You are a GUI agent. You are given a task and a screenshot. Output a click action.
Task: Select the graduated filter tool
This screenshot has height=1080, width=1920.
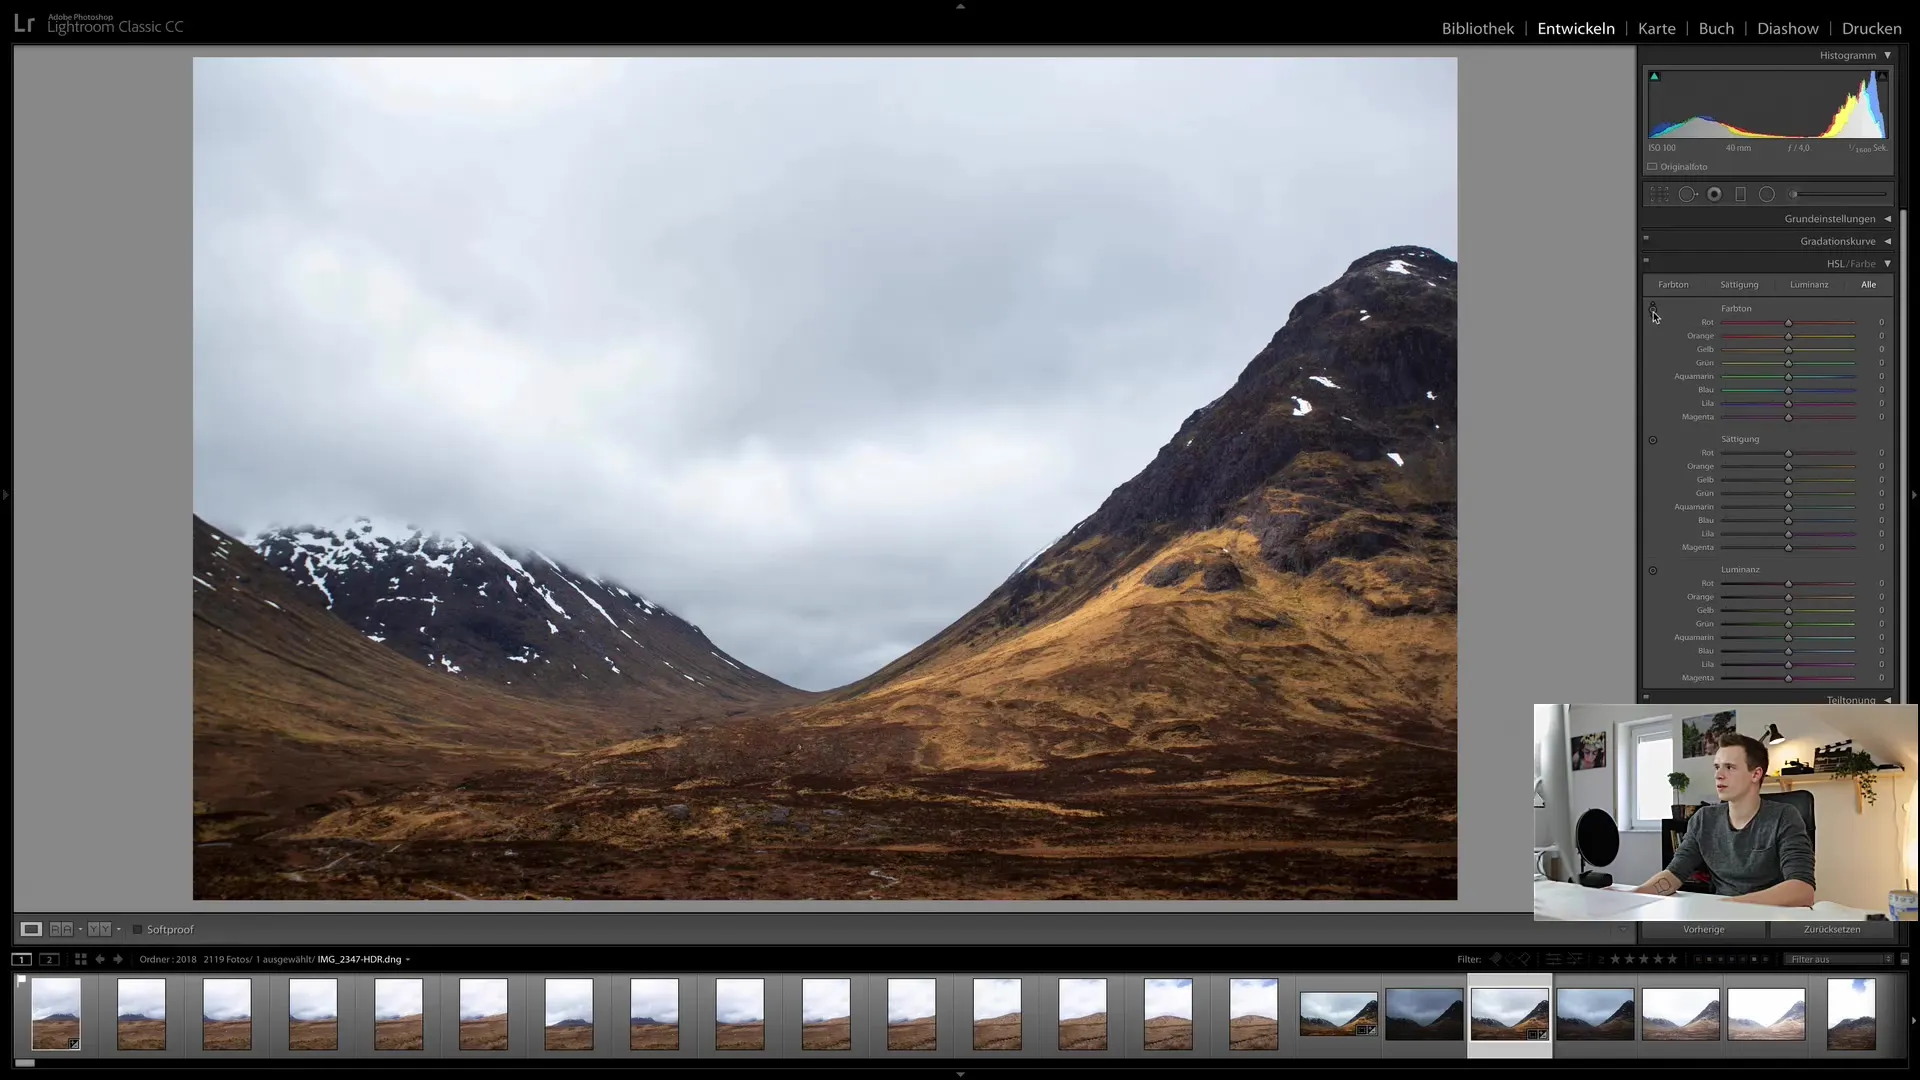tap(1740, 194)
